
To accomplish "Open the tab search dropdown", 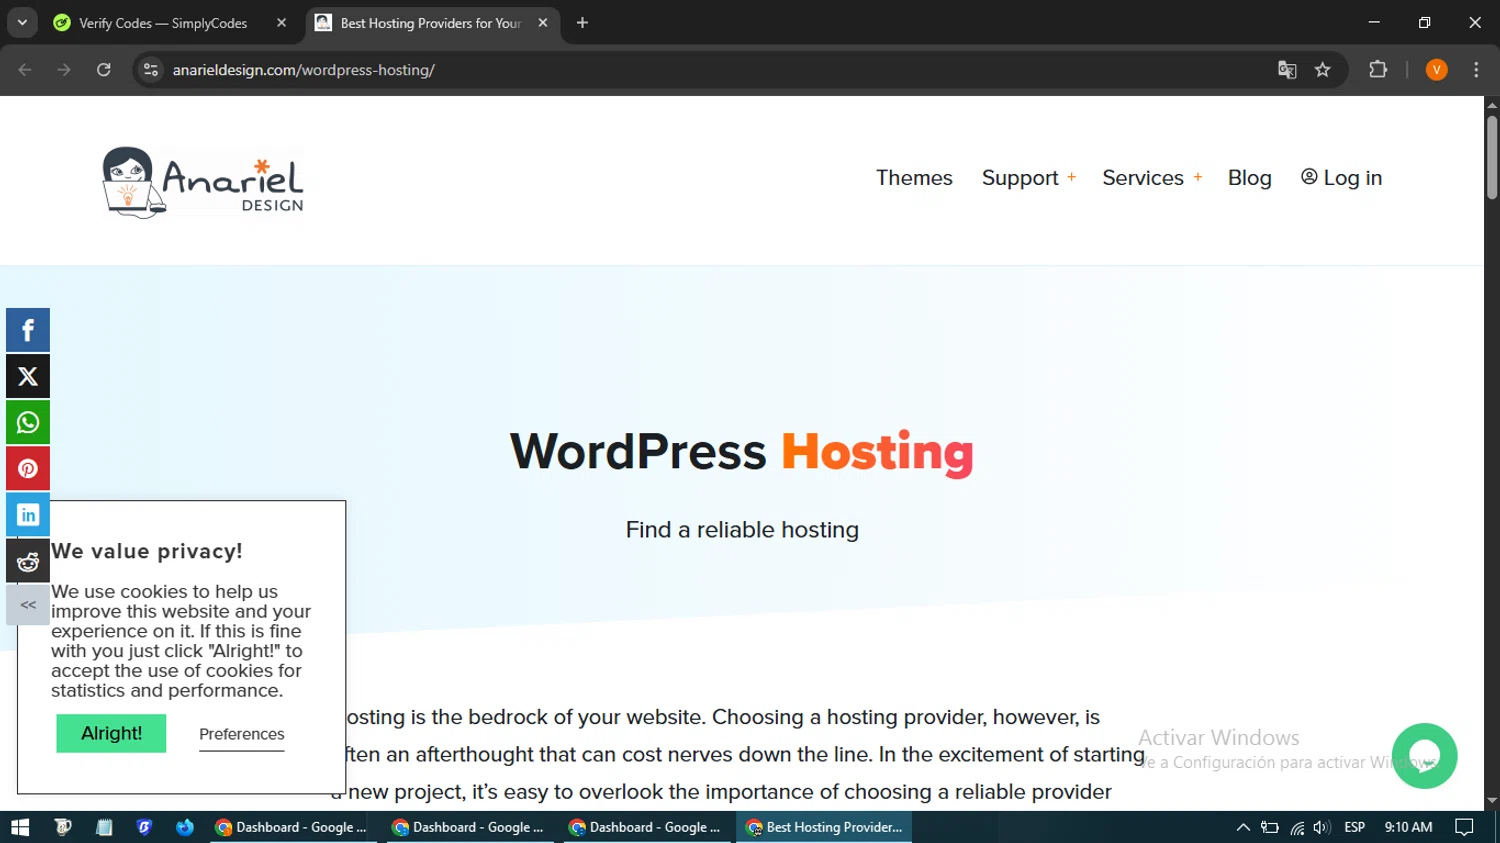I will coord(22,23).
